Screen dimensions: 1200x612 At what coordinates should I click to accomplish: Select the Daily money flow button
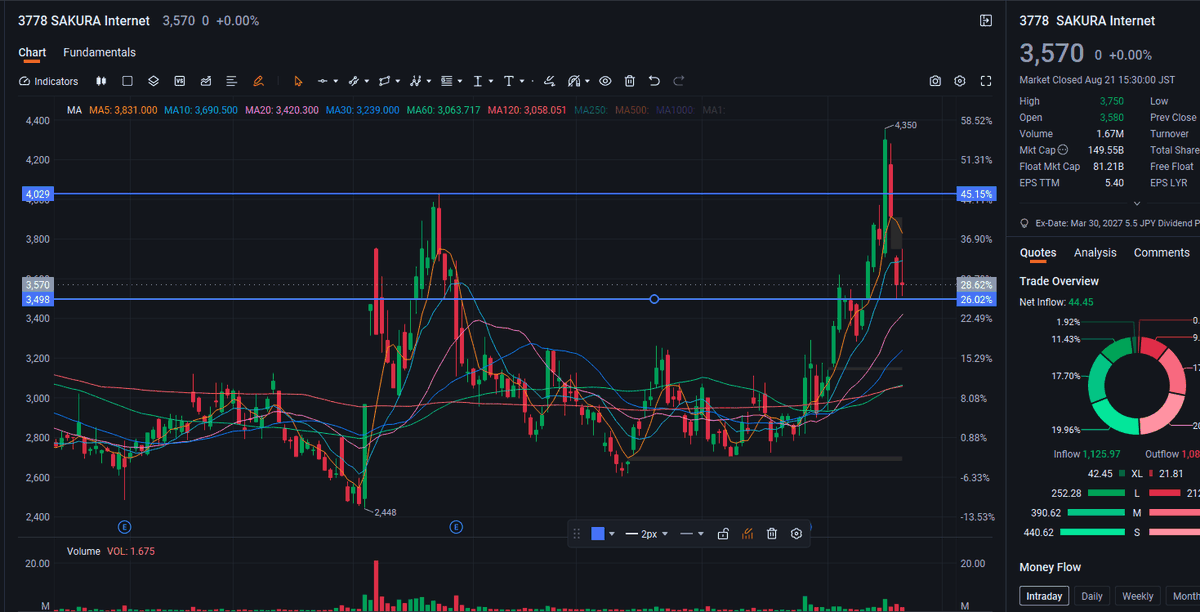(1092, 596)
